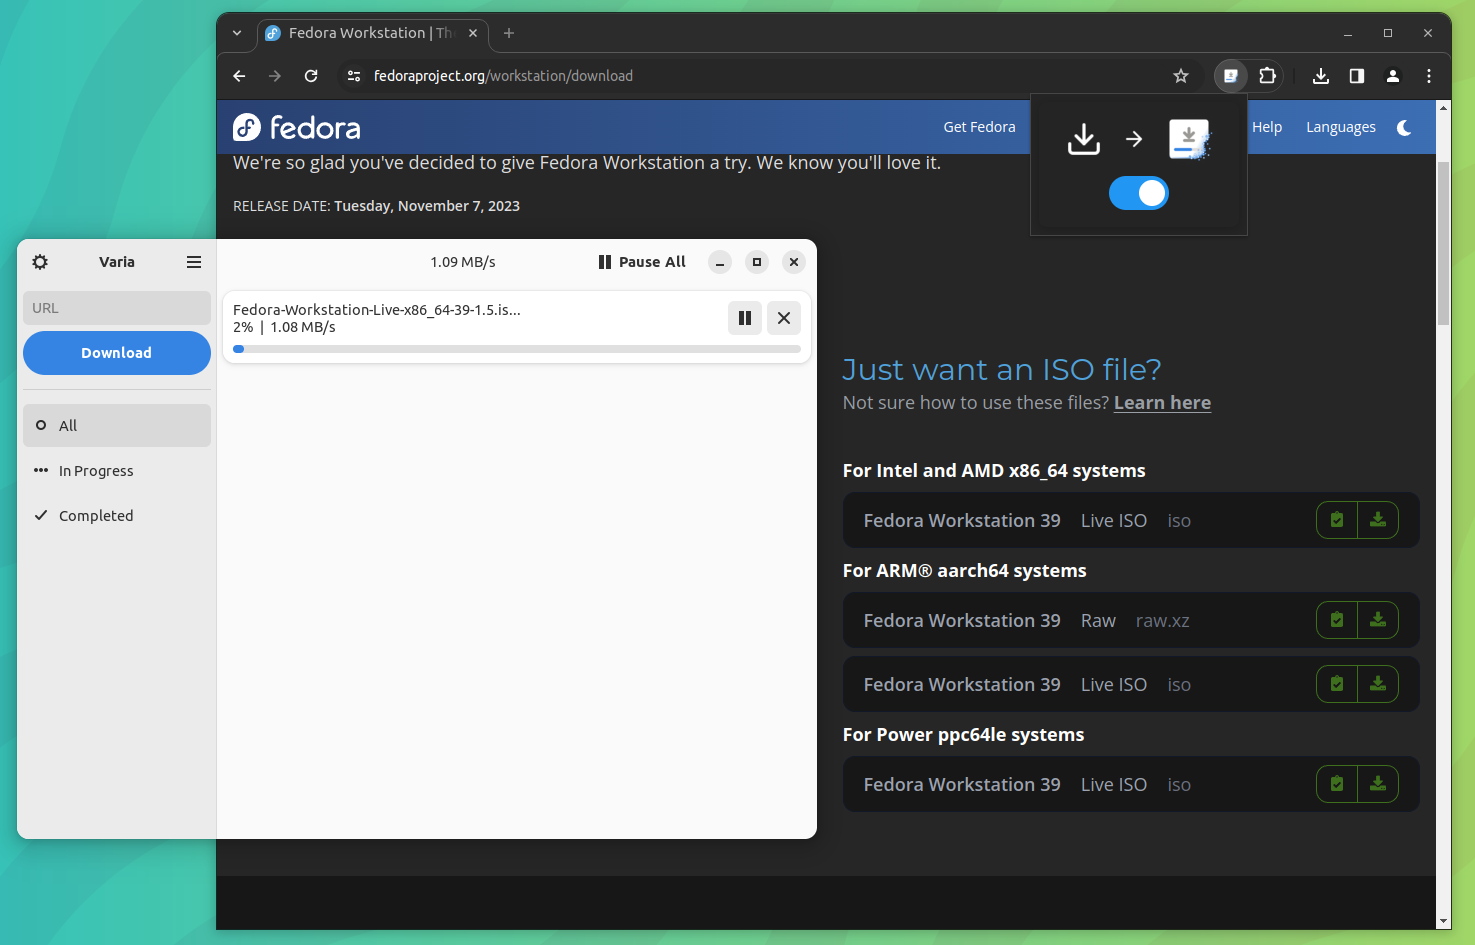This screenshot has width=1475, height=945.
Task: Open Chrome's three-dot menu
Action: coord(1429,75)
